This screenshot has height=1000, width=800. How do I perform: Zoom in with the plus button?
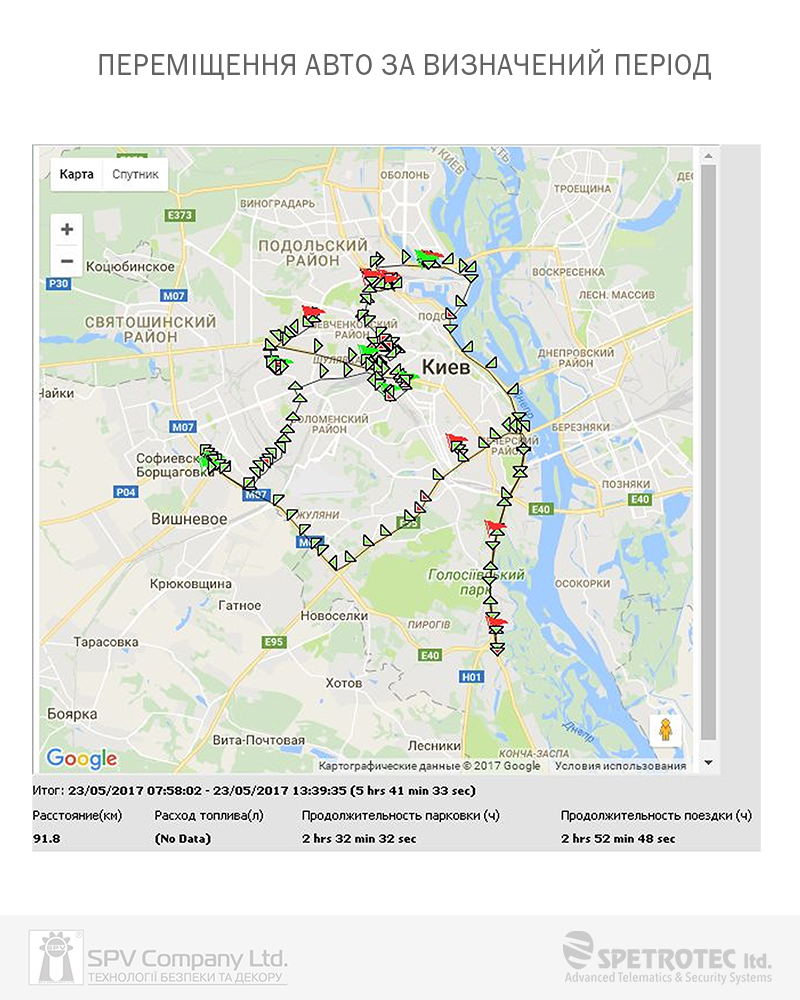[x=67, y=229]
